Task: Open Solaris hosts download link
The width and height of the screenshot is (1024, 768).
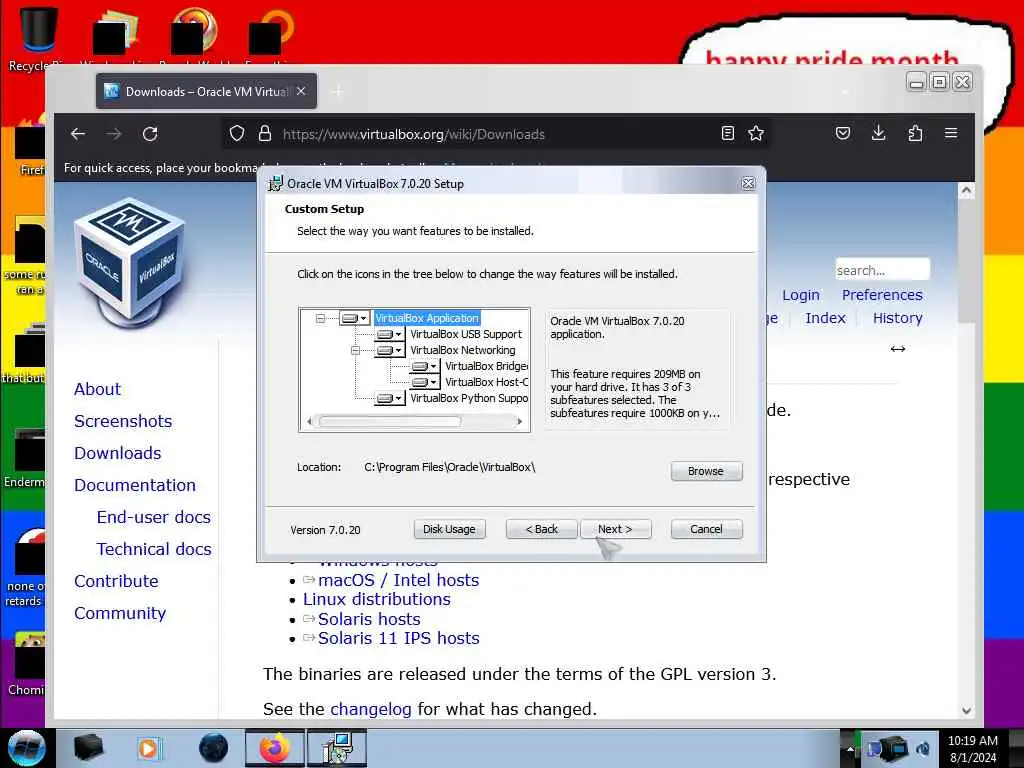Action: pyautogui.click(x=369, y=619)
